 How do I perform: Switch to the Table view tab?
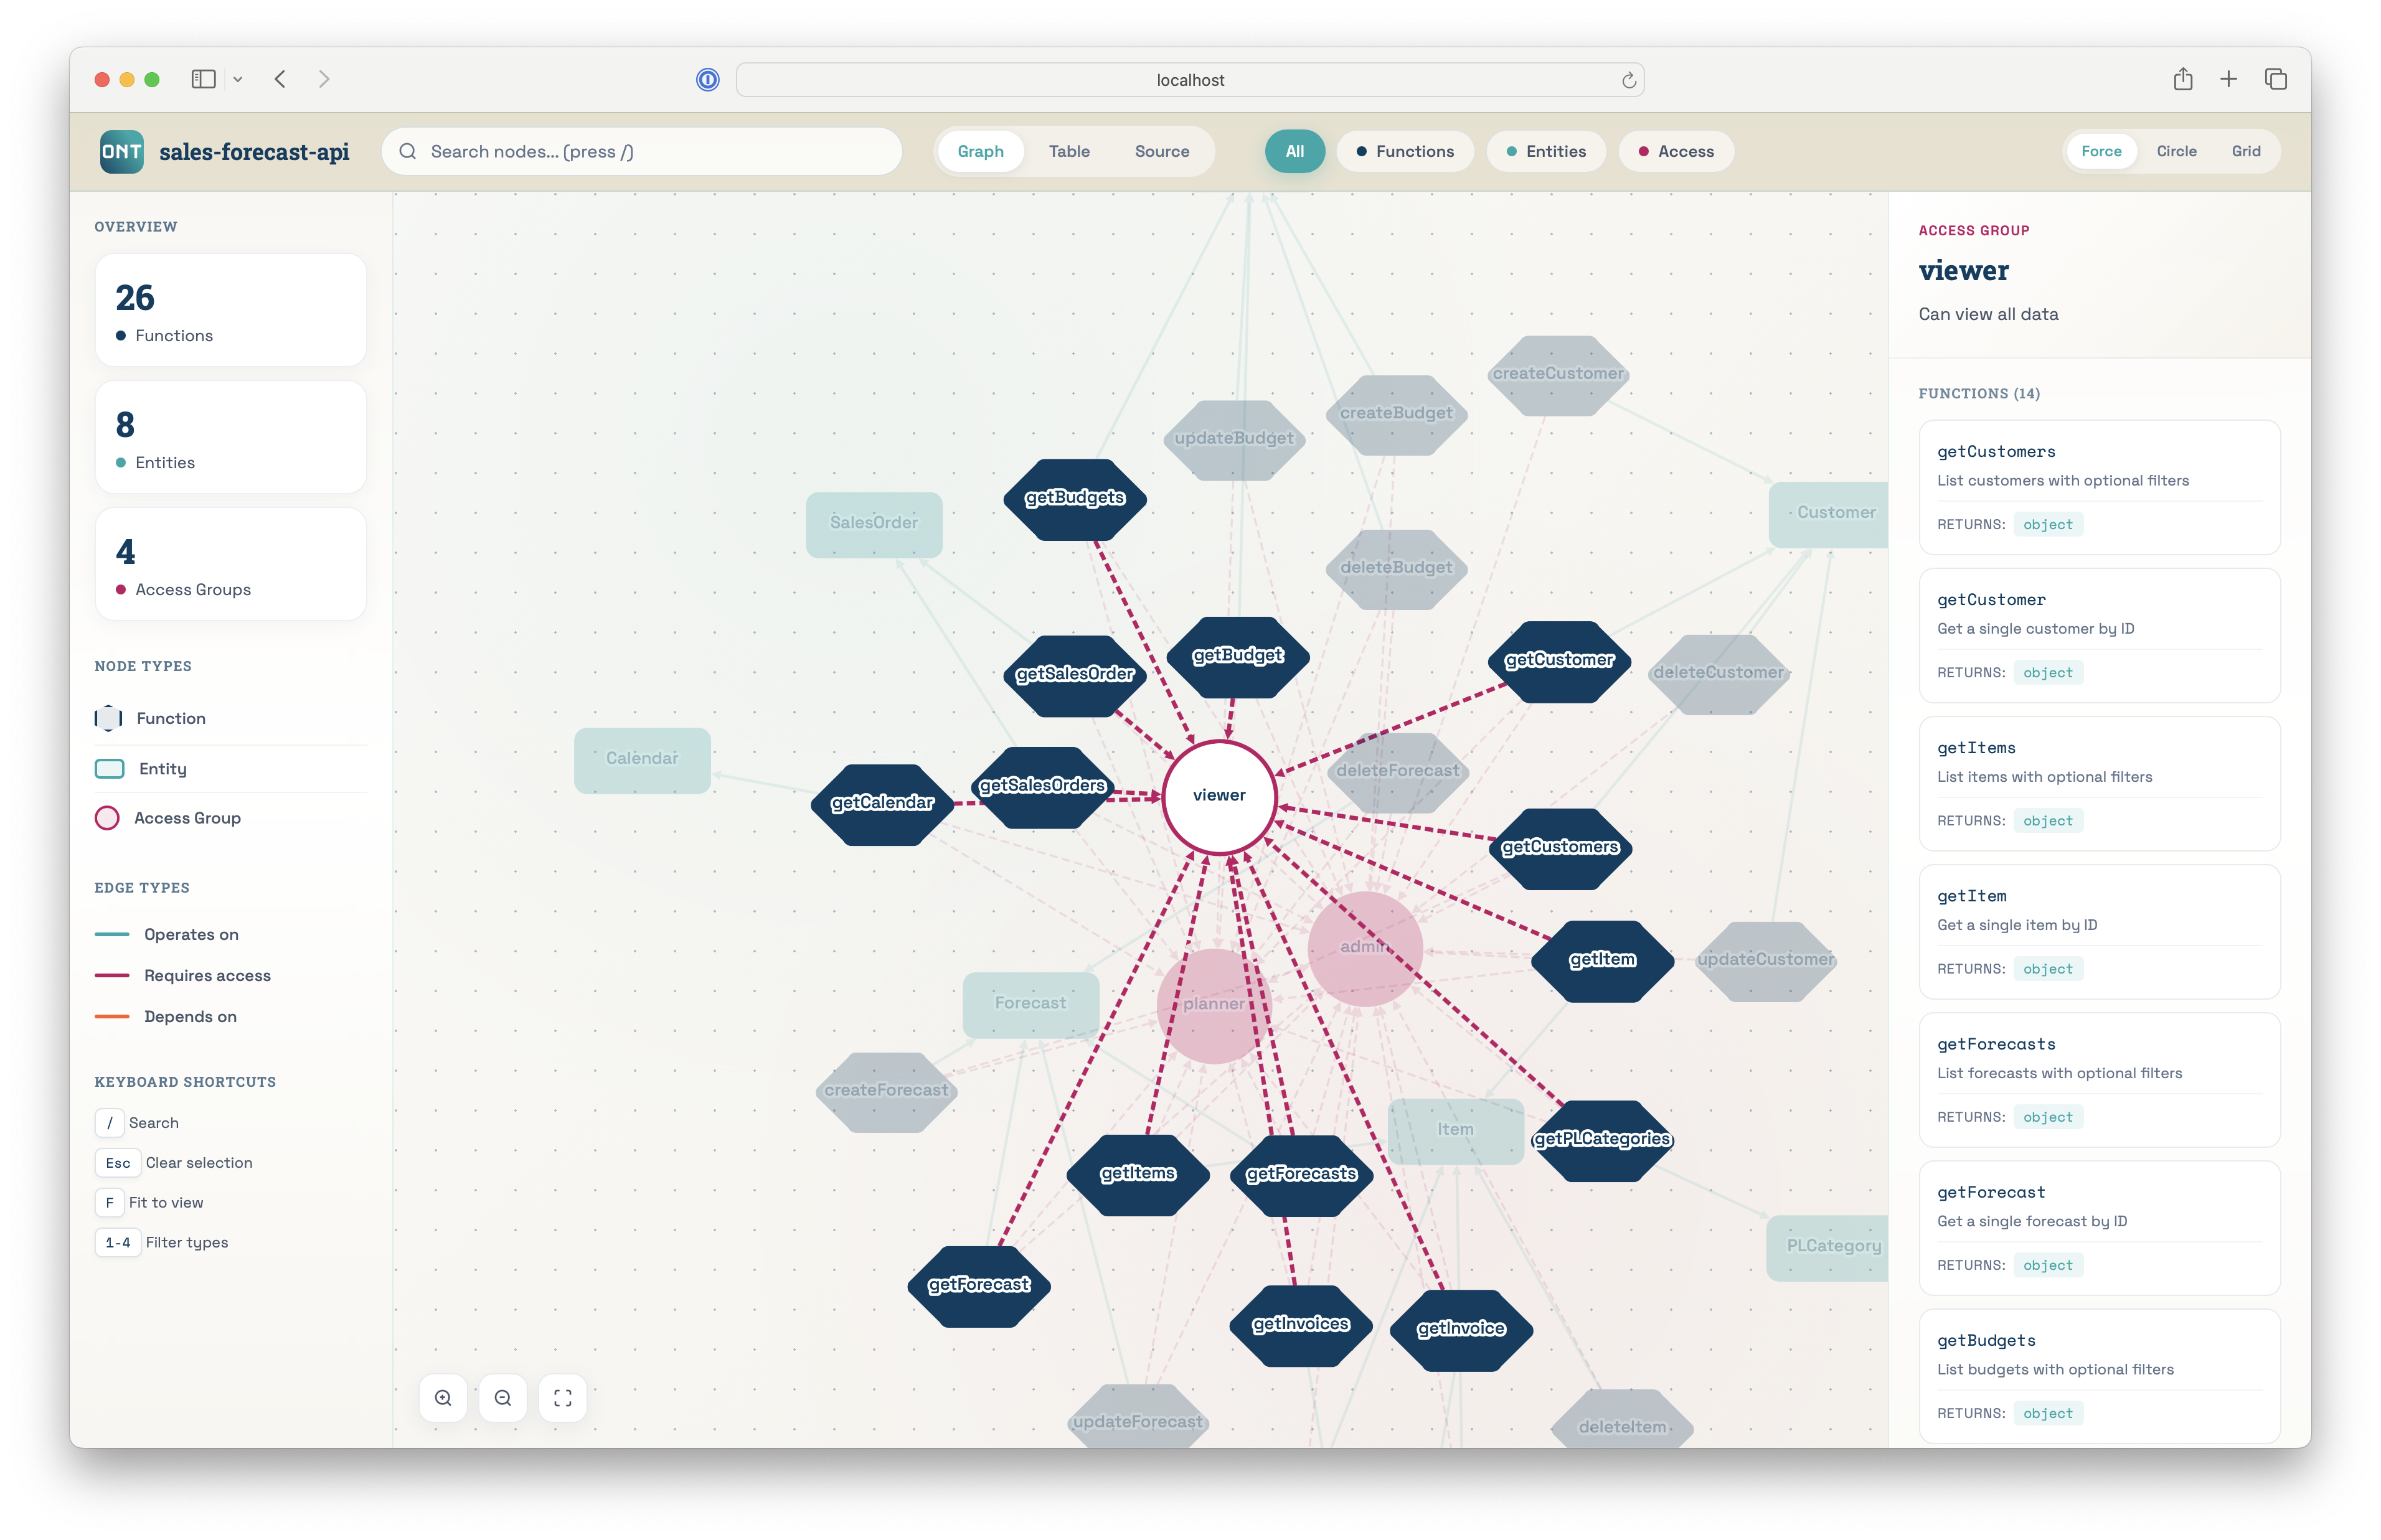[1069, 151]
